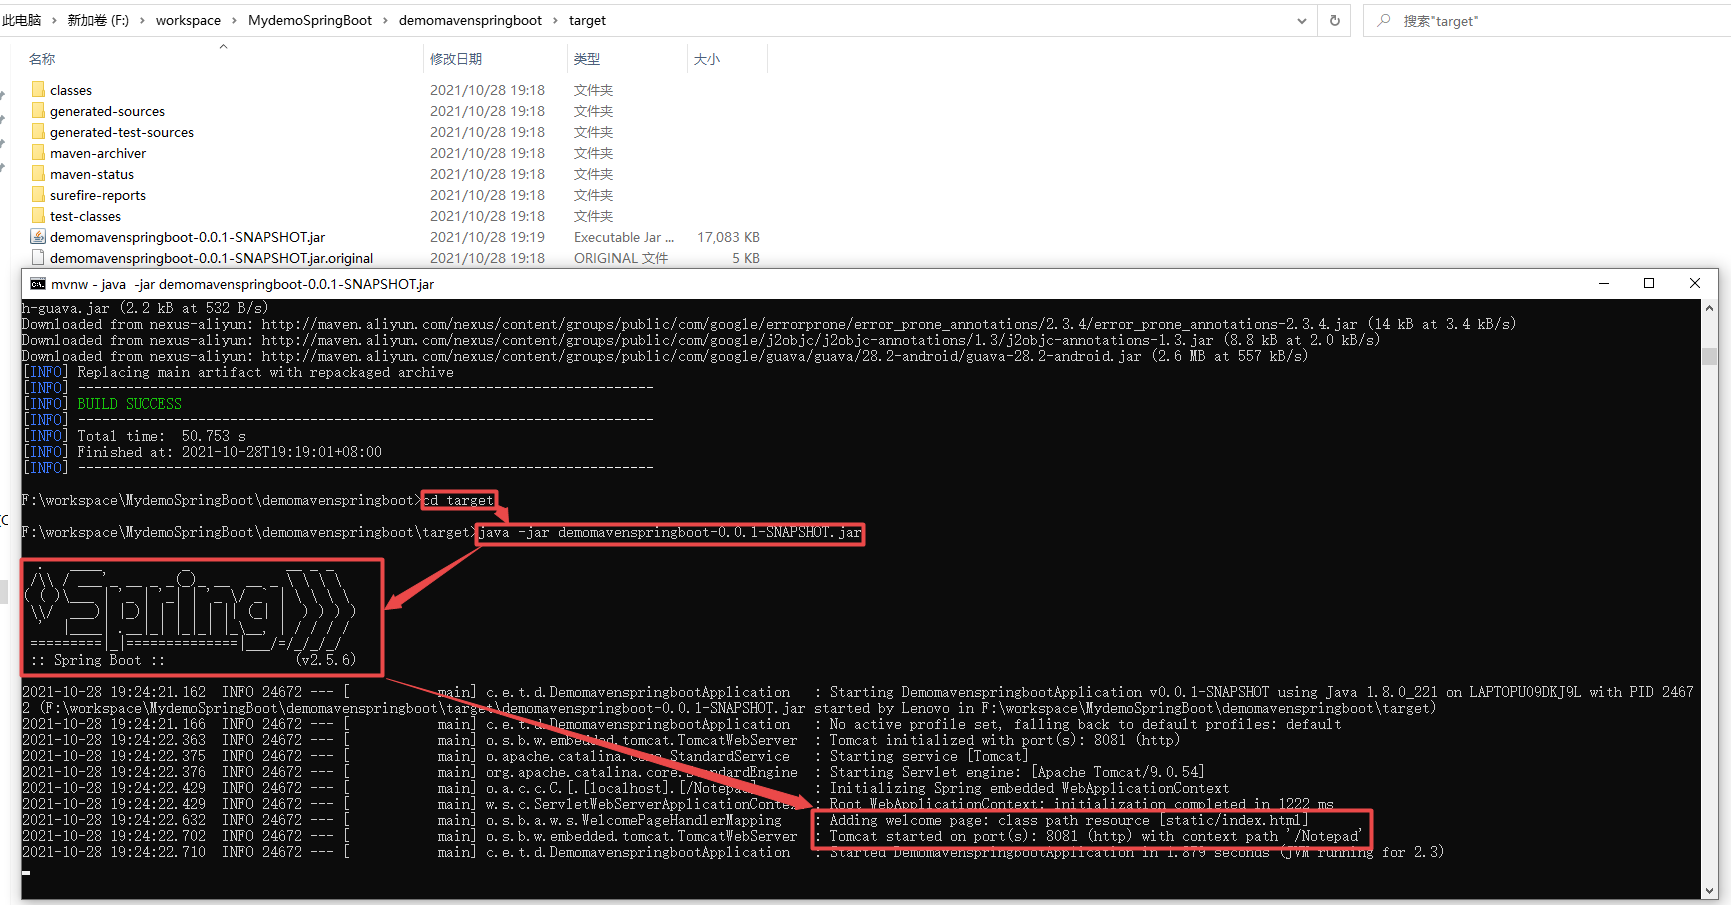Click the magnifier icon in the search box
Viewport: 1731px width, 905px height.
pos(1383,20)
